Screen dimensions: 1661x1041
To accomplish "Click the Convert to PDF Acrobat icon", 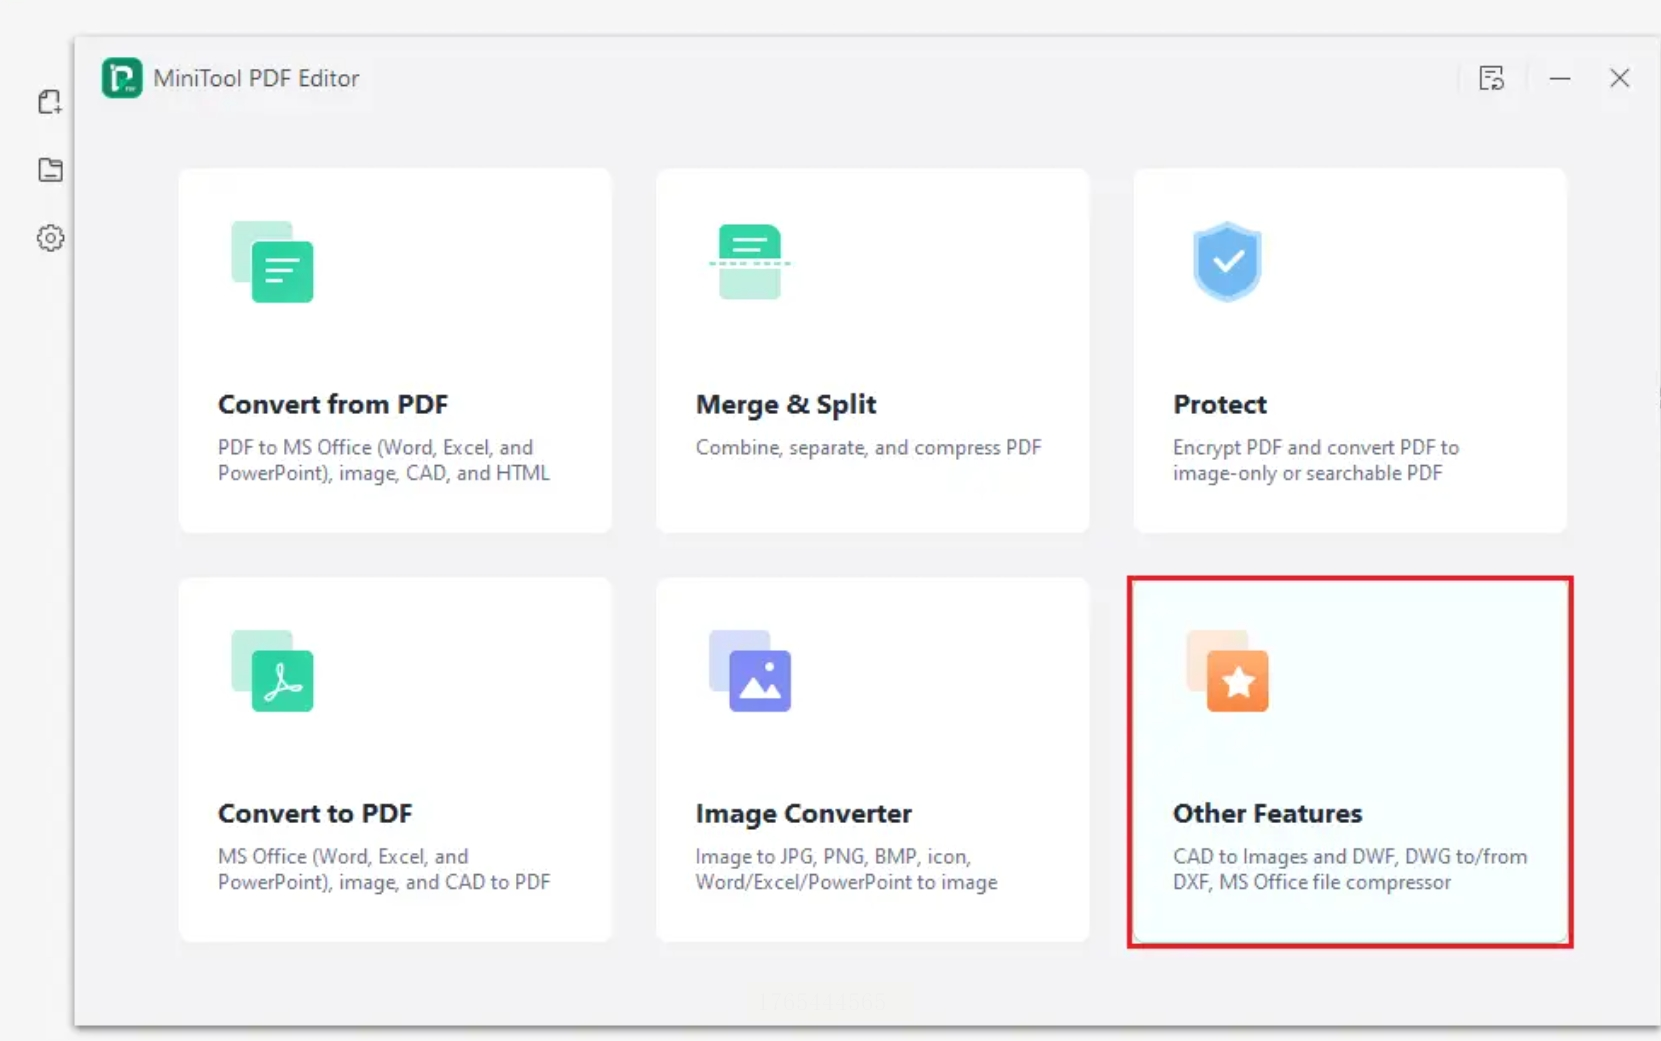I will [272, 670].
